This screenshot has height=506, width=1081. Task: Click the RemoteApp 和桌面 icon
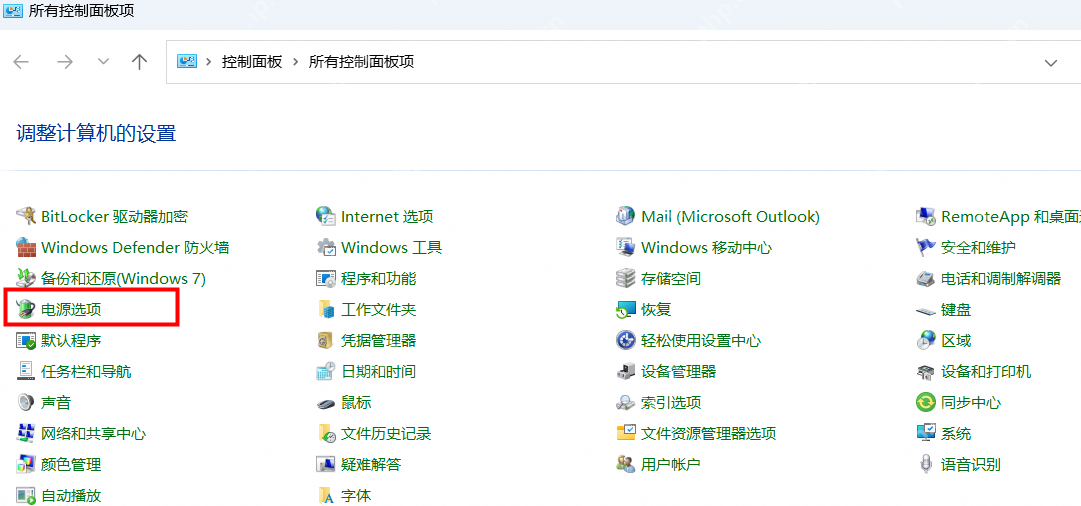click(x=925, y=216)
